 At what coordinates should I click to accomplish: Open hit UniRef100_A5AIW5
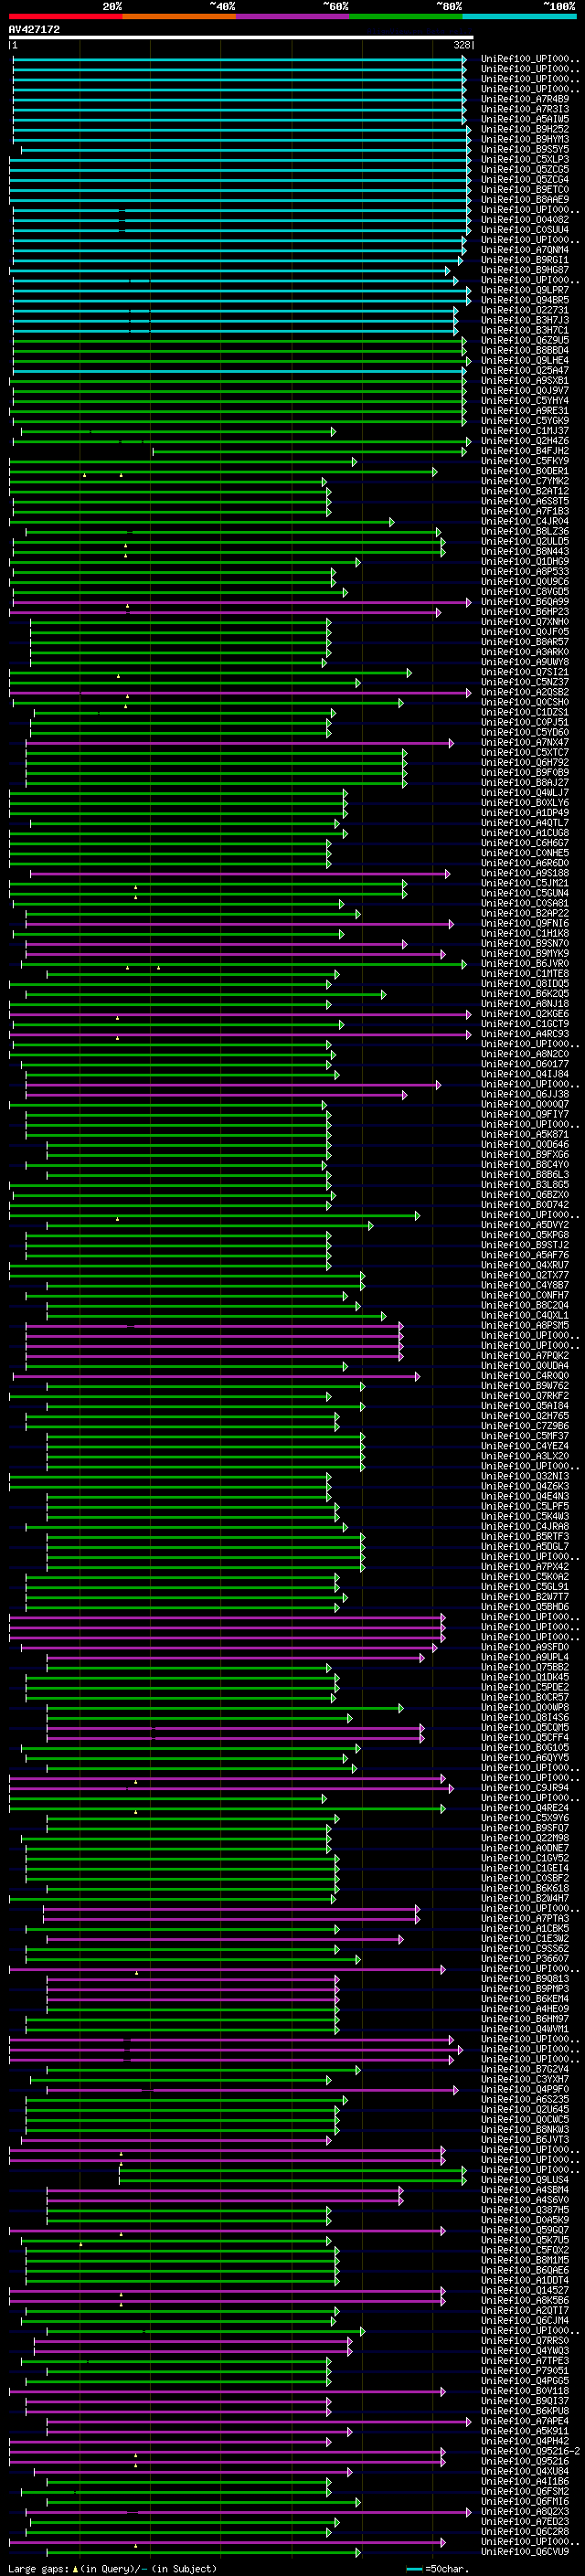pyautogui.click(x=525, y=120)
